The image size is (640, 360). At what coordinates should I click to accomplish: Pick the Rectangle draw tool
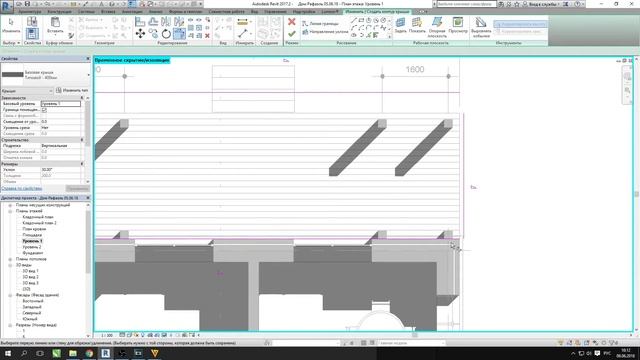pos(361,20)
